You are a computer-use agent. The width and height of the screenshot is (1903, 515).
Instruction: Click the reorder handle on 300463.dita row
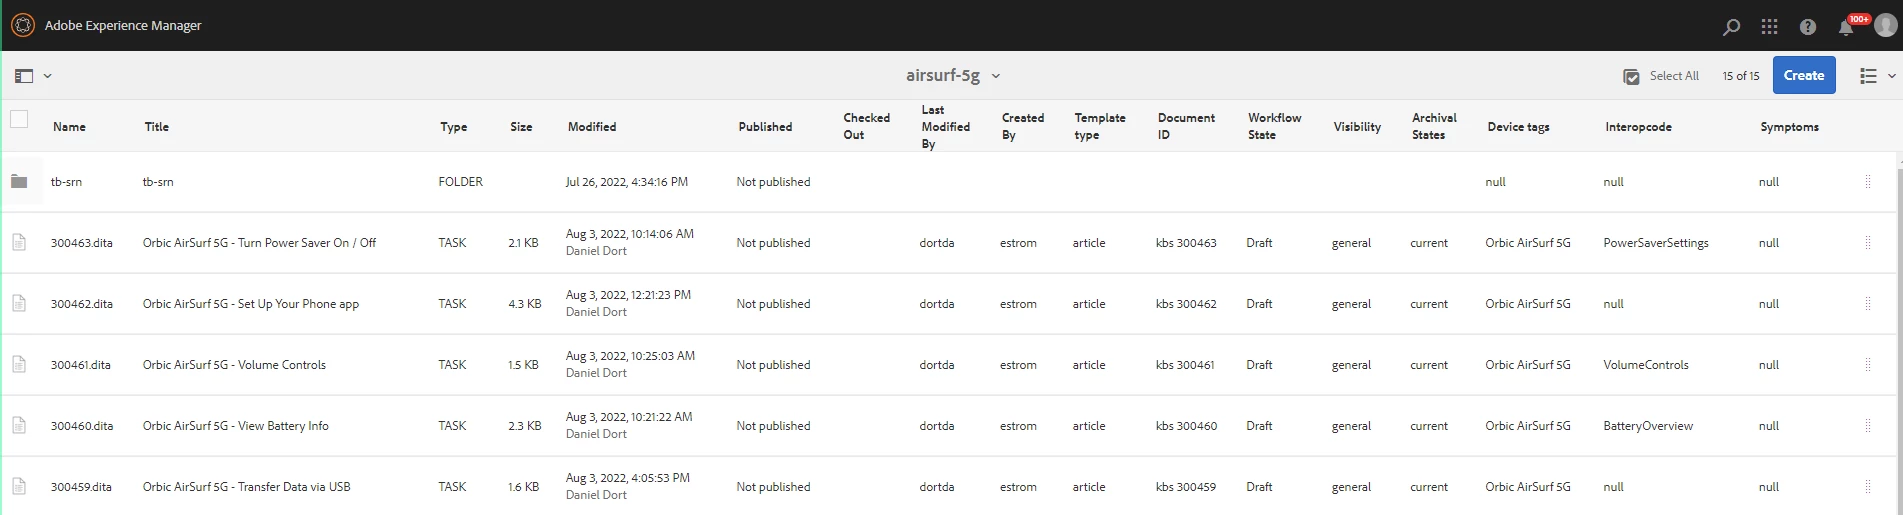1867,243
